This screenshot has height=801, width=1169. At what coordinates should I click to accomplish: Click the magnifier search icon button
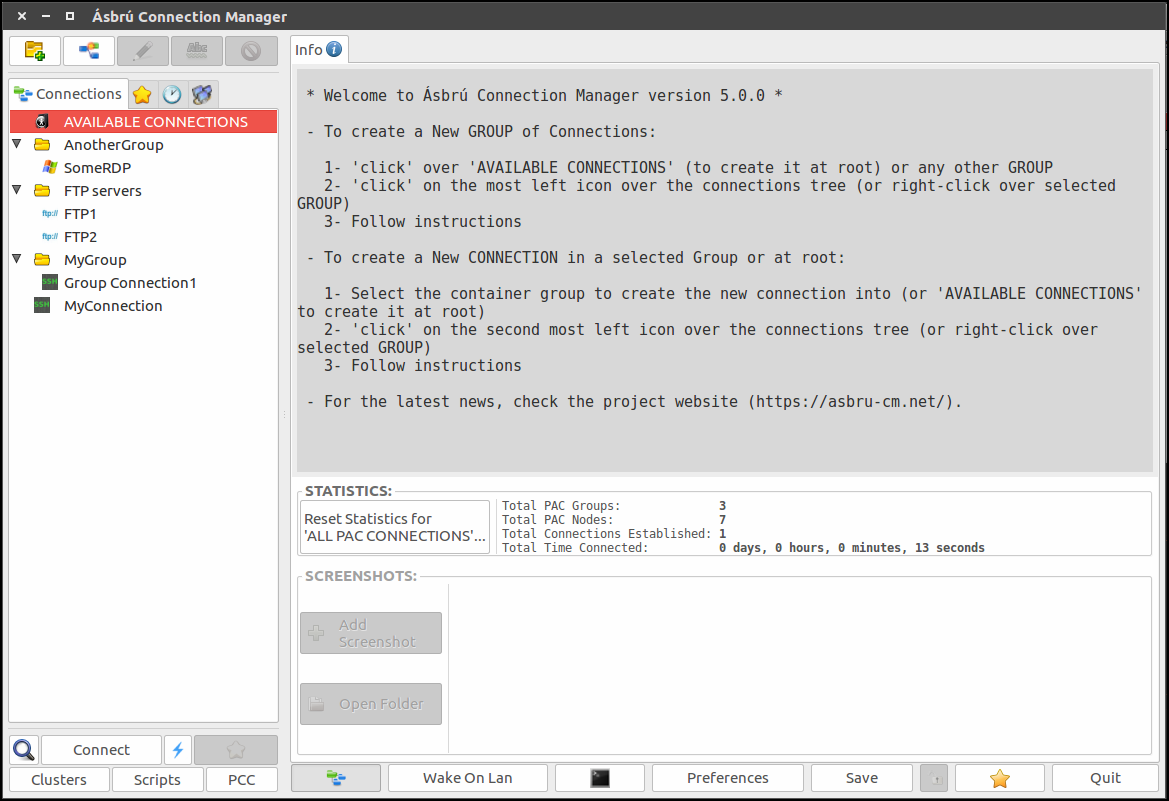[x=25, y=750]
